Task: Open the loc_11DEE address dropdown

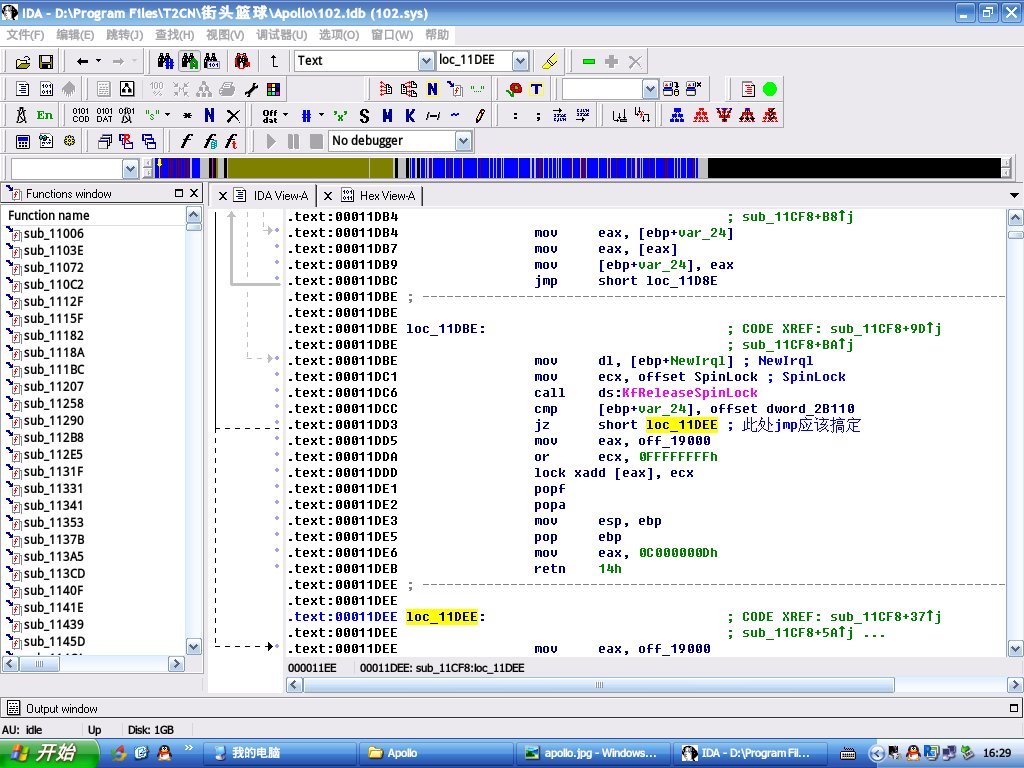Action: click(x=519, y=61)
